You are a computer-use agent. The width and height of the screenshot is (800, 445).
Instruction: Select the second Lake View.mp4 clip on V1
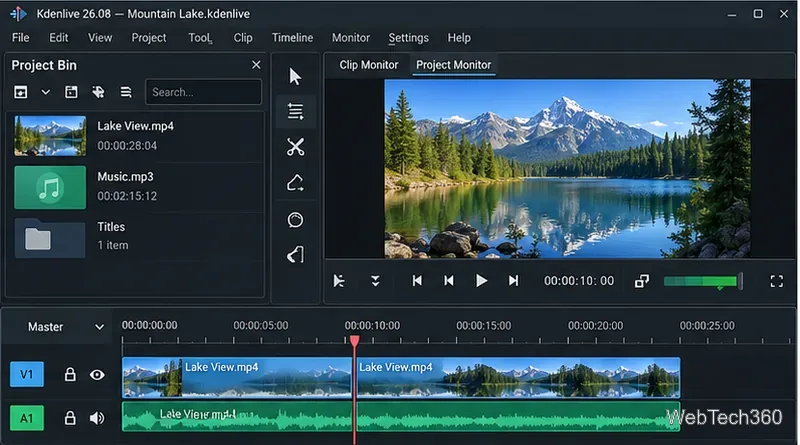pos(518,378)
